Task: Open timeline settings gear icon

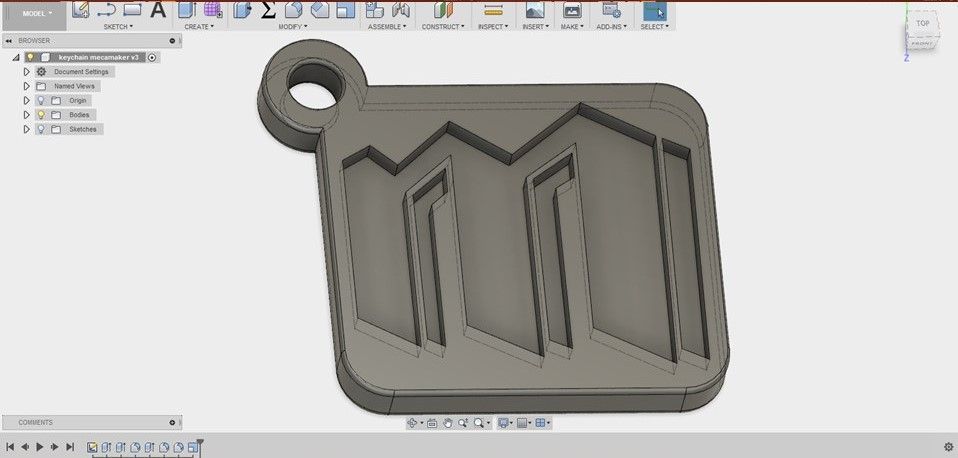Action: (948, 447)
